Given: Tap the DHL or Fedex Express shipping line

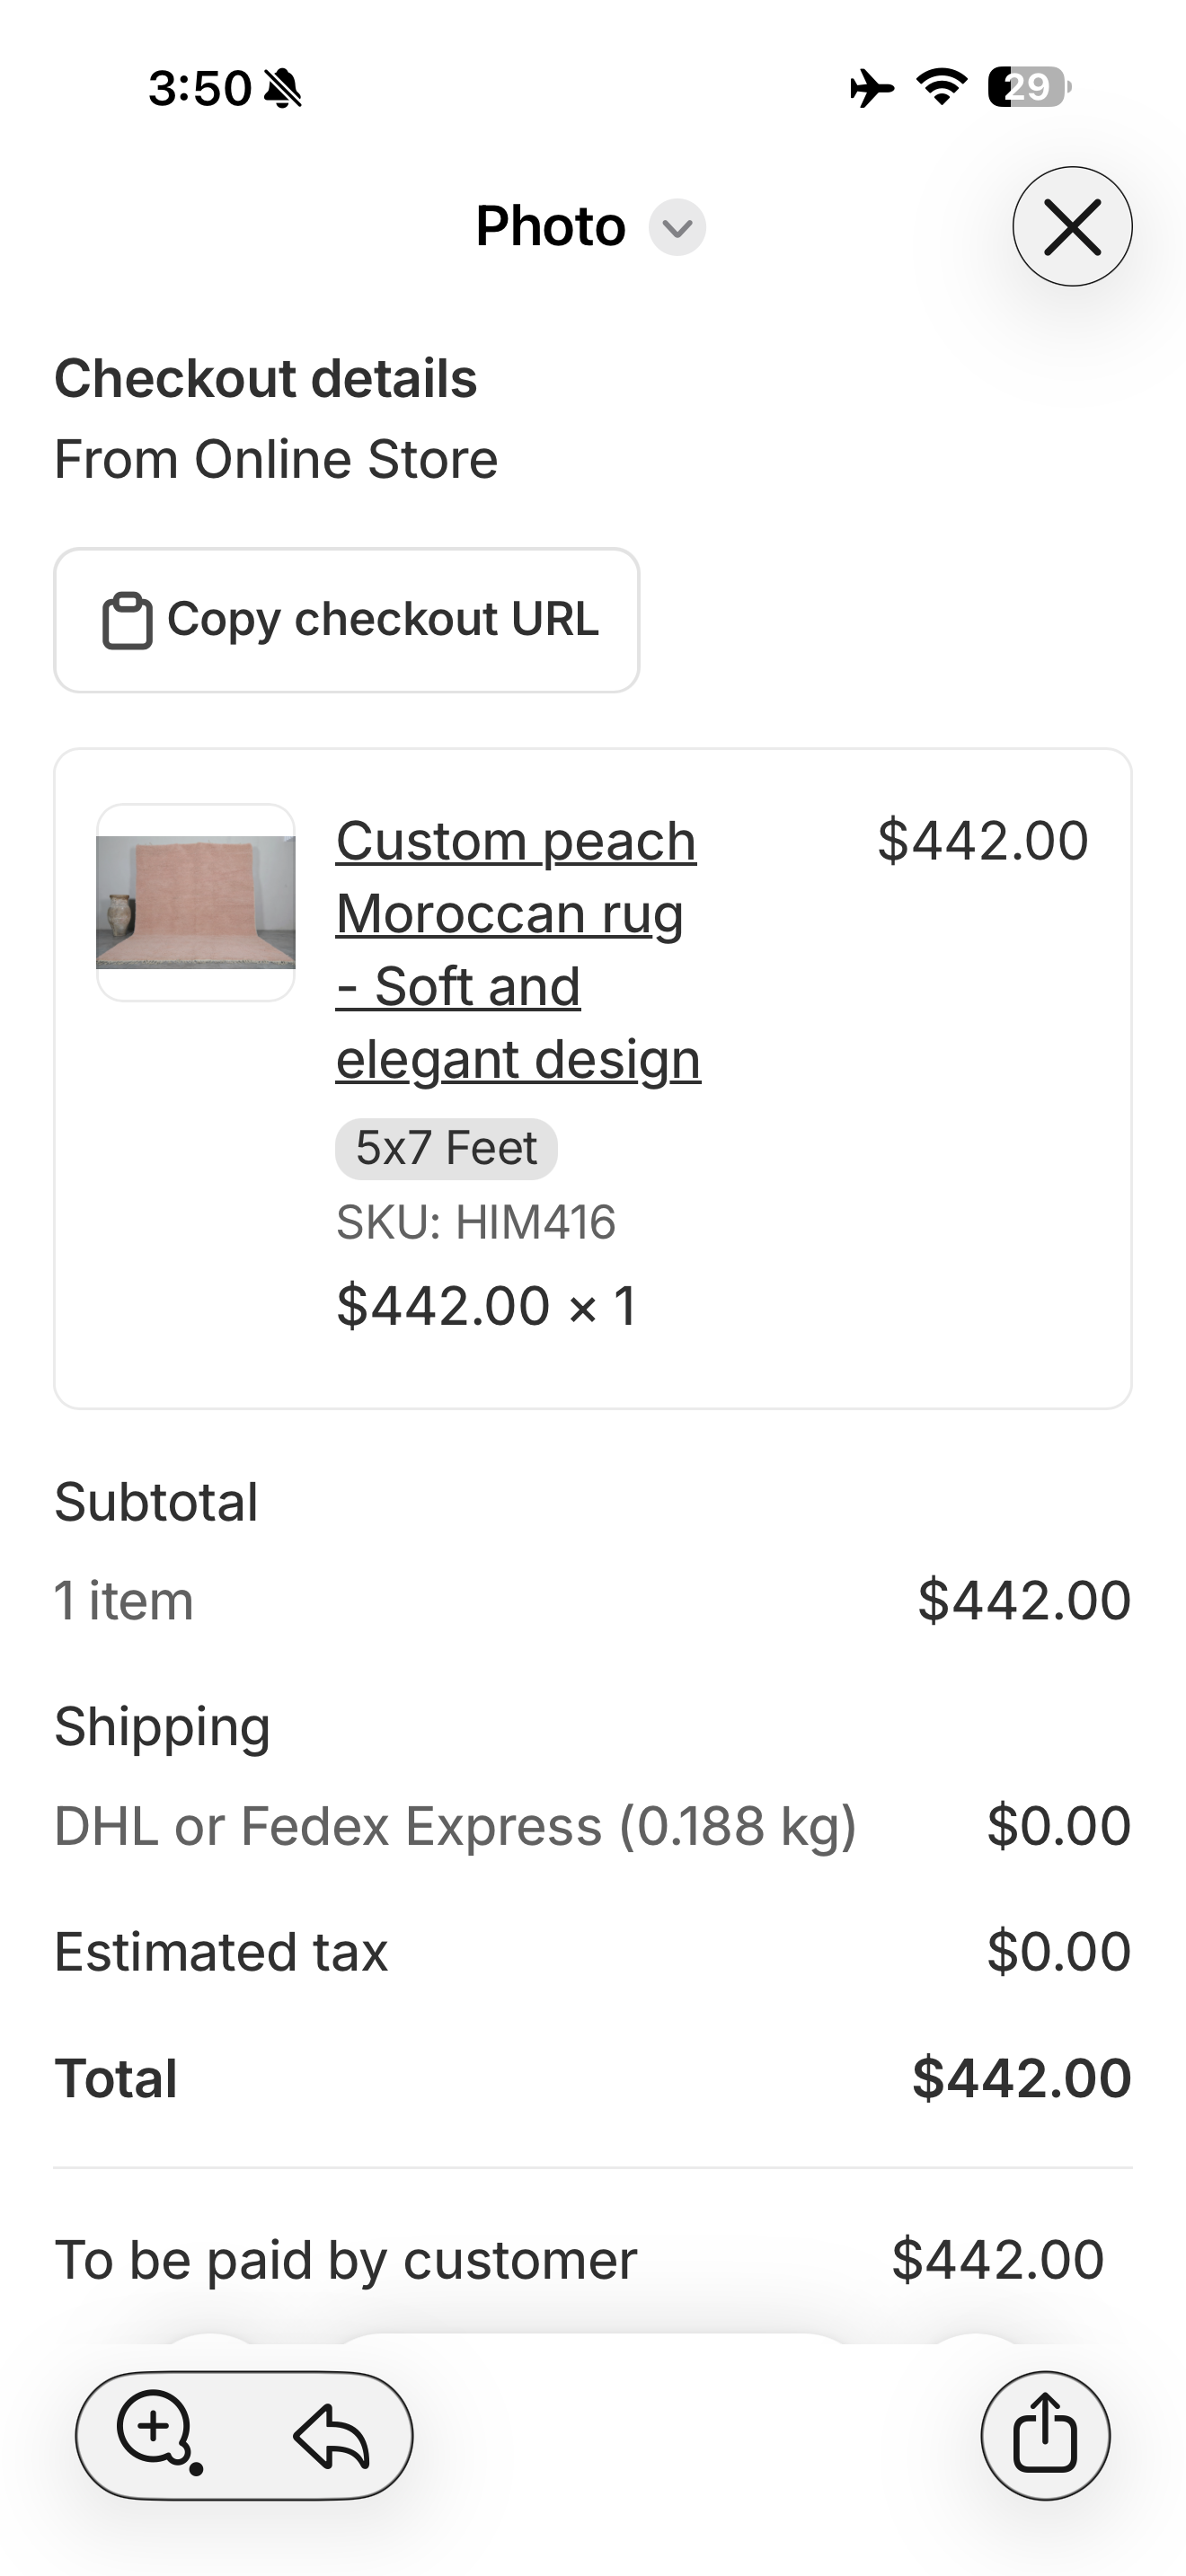Looking at the screenshot, I should point(455,1826).
